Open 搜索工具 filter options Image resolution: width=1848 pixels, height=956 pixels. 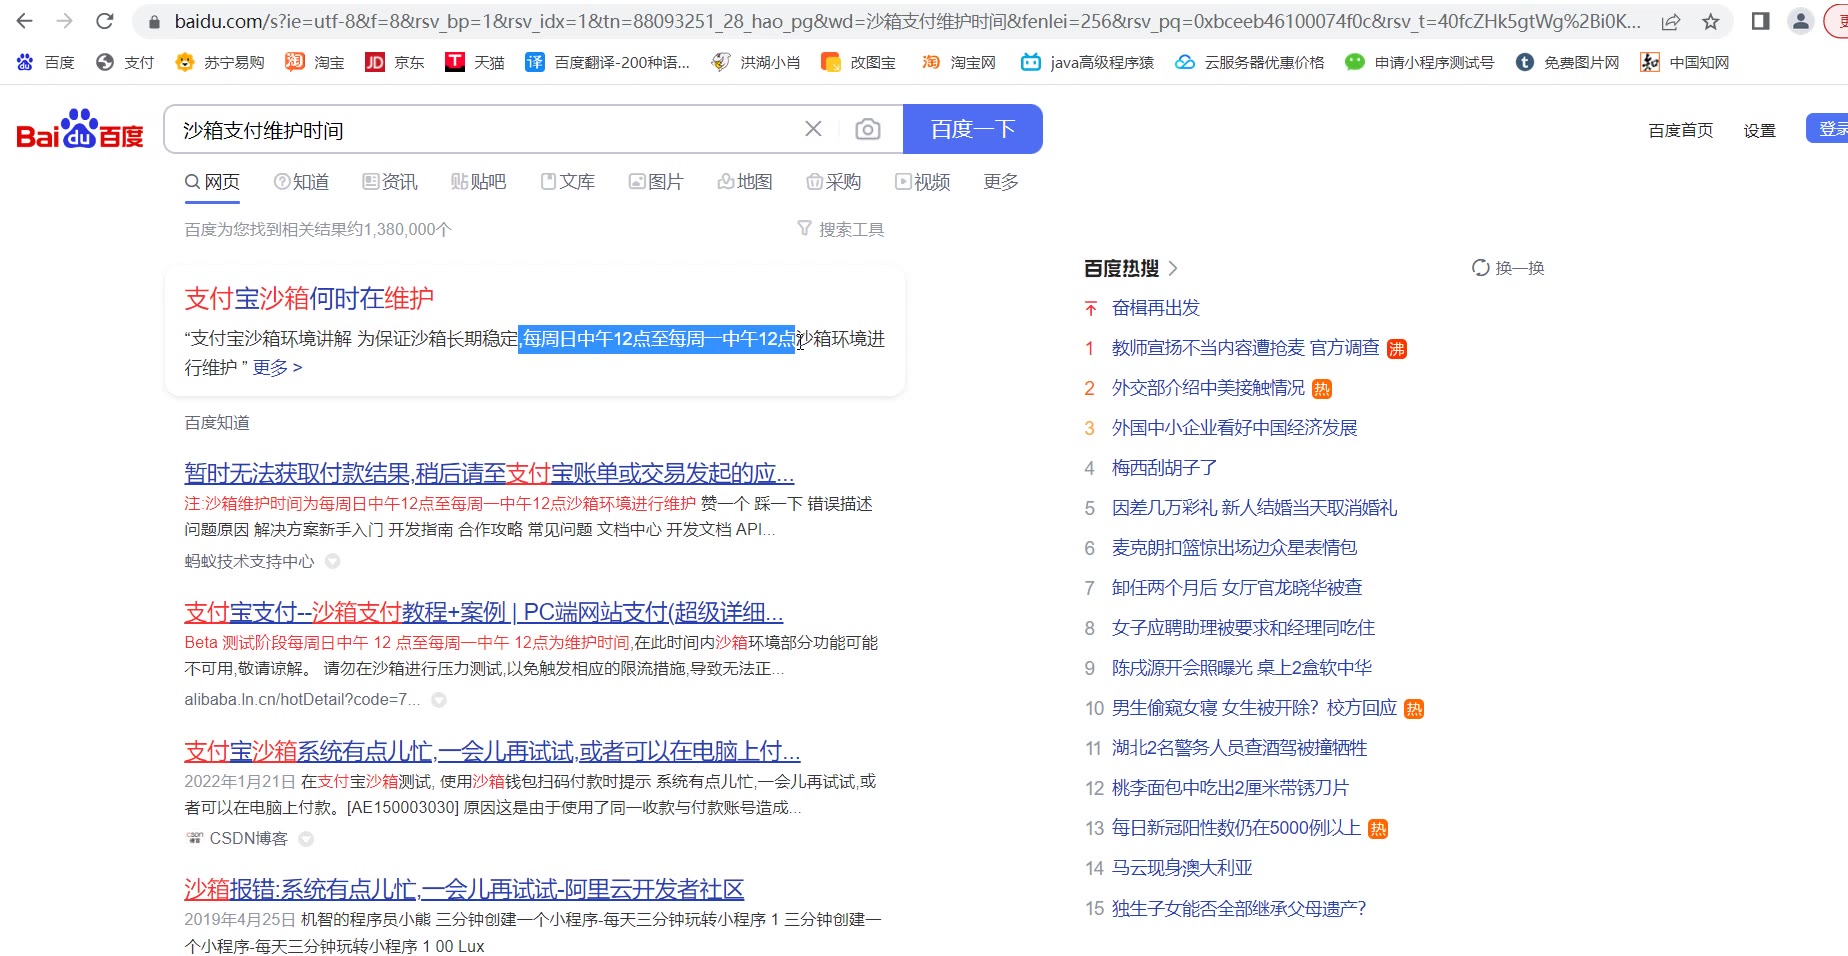tap(840, 229)
